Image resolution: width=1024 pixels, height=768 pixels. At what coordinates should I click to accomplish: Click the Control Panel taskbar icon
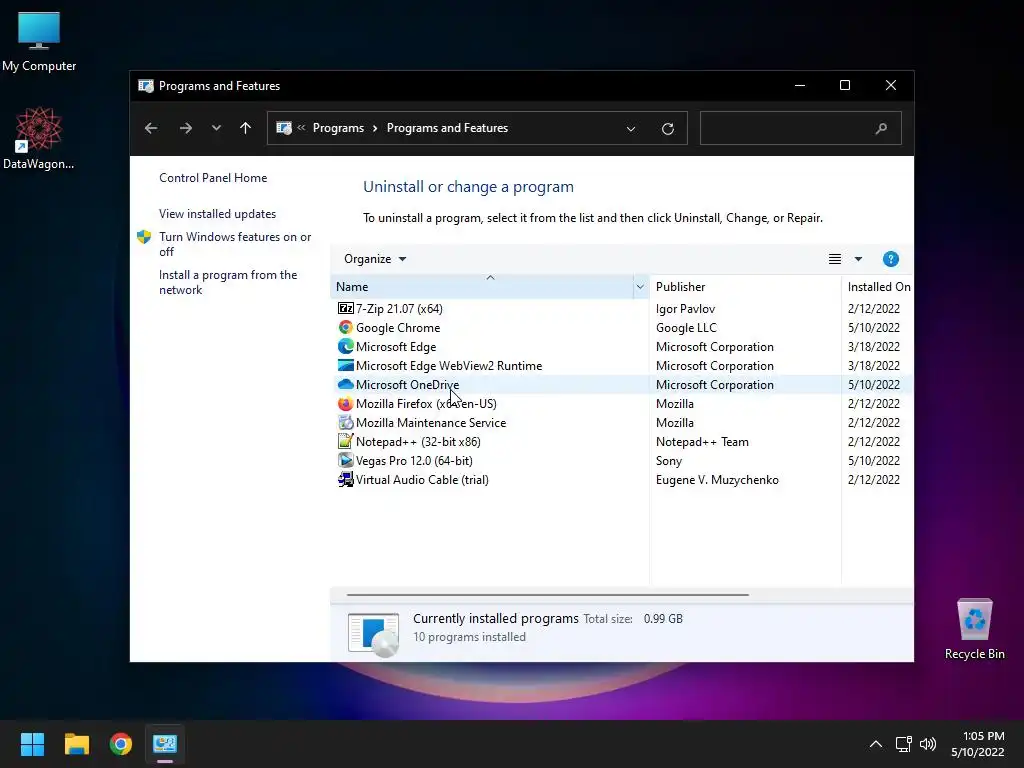[x=165, y=743]
